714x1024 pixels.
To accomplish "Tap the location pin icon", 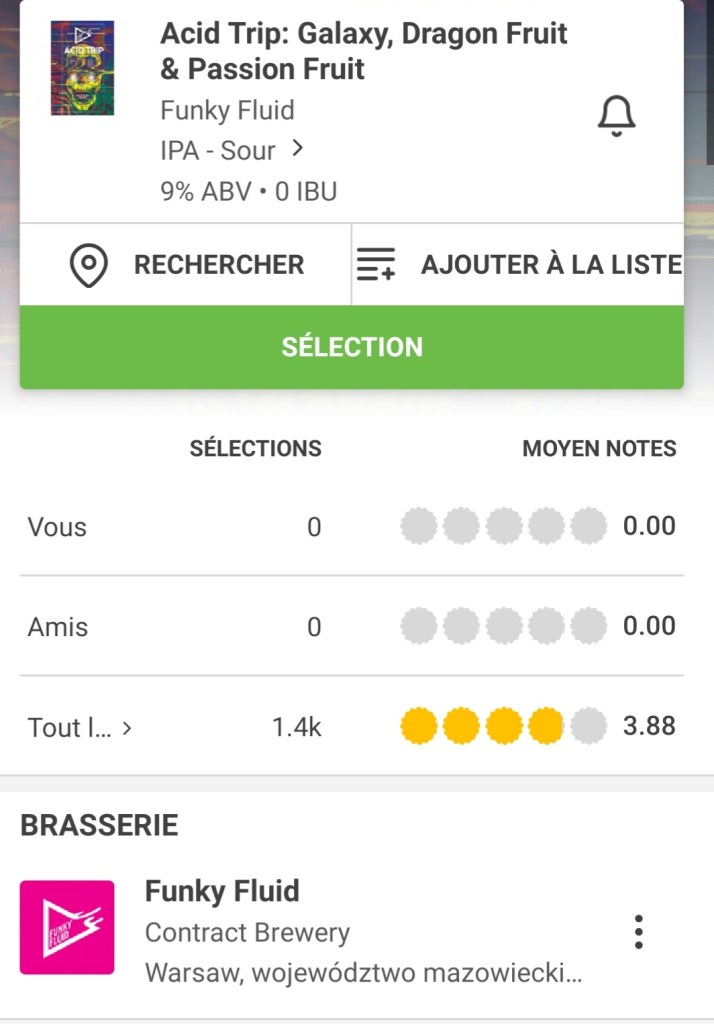I will (x=89, y=265).
